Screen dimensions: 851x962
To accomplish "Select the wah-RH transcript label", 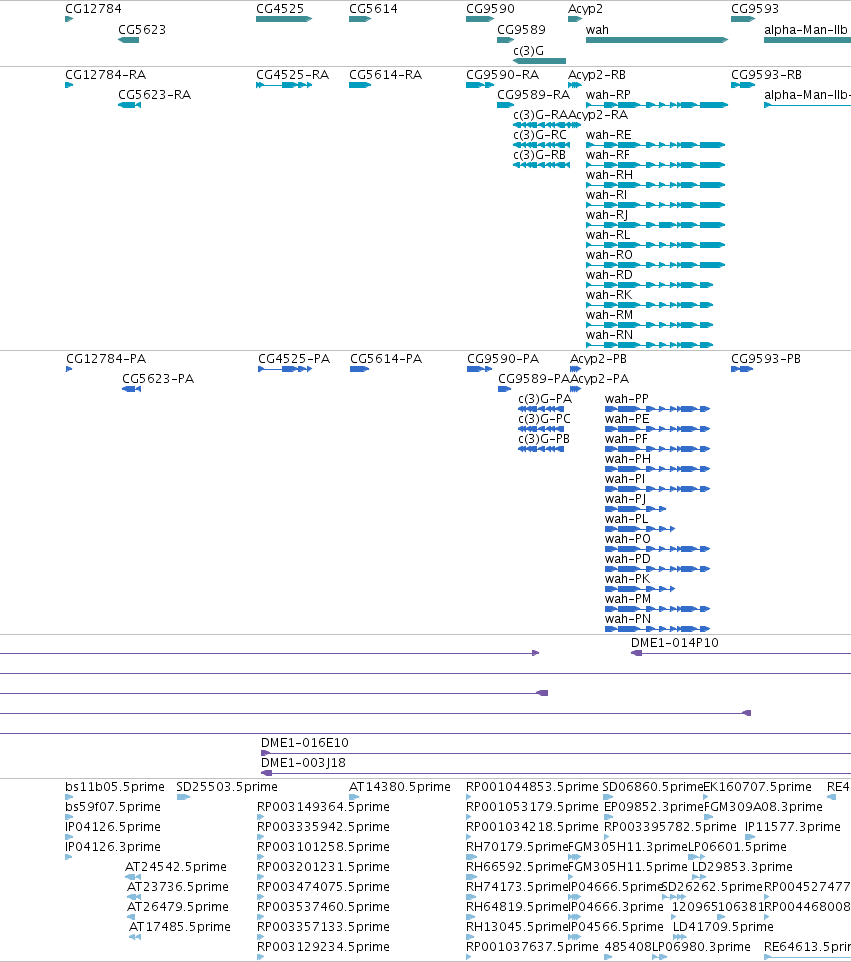I will tap(609, 175).
